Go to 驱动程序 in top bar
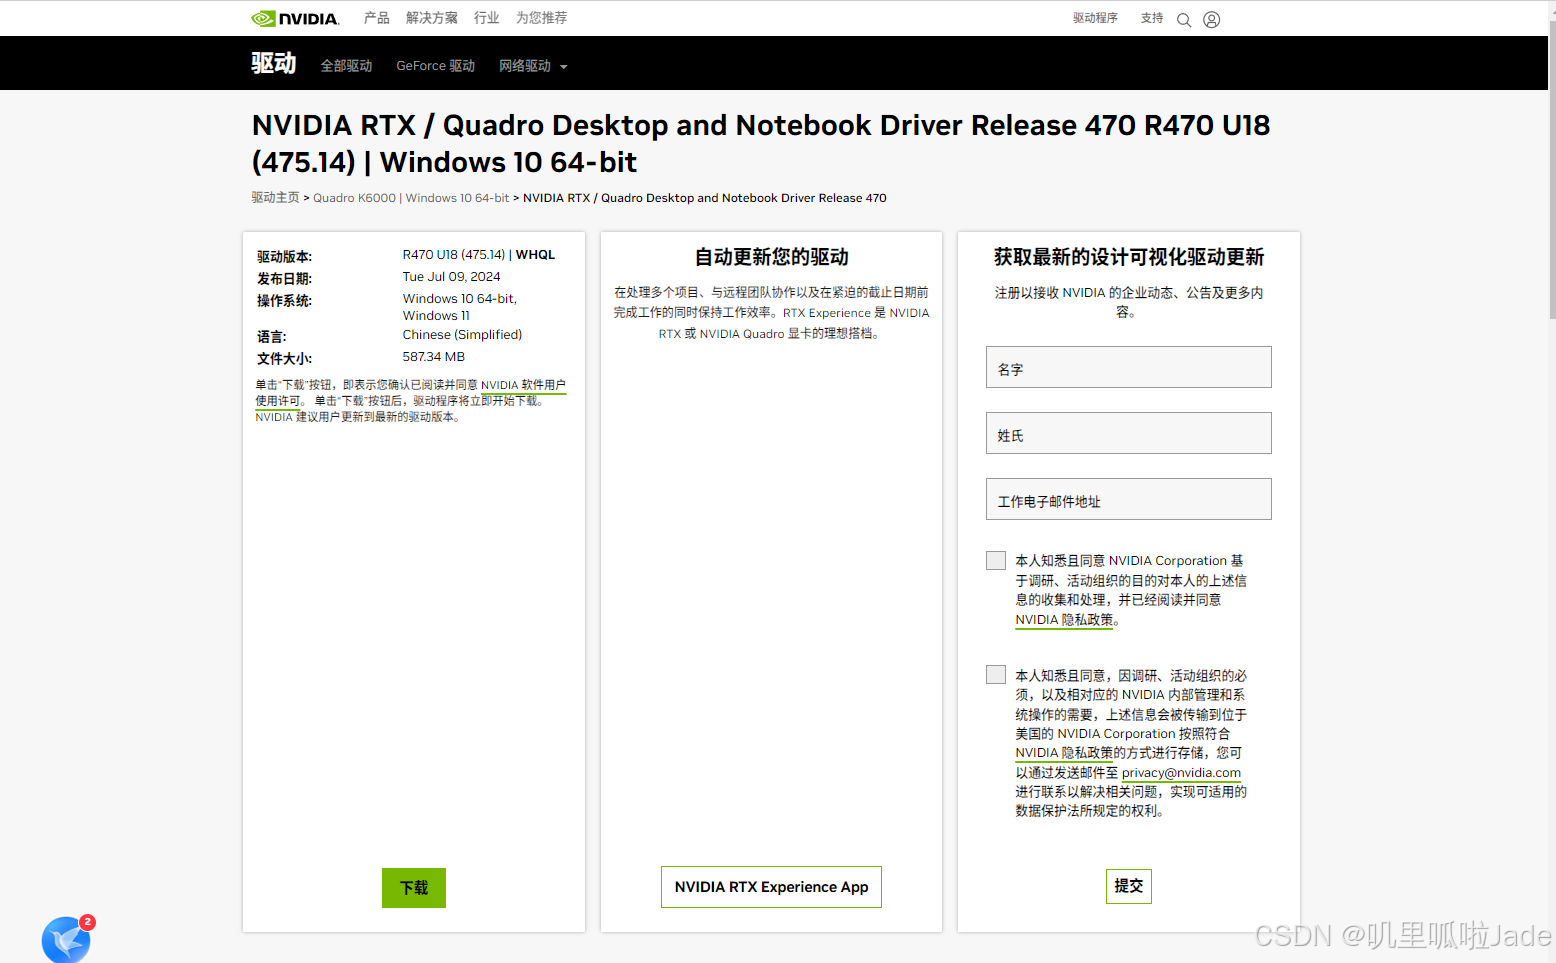This screenshot has height=963, width=1556. [1095, 18]
